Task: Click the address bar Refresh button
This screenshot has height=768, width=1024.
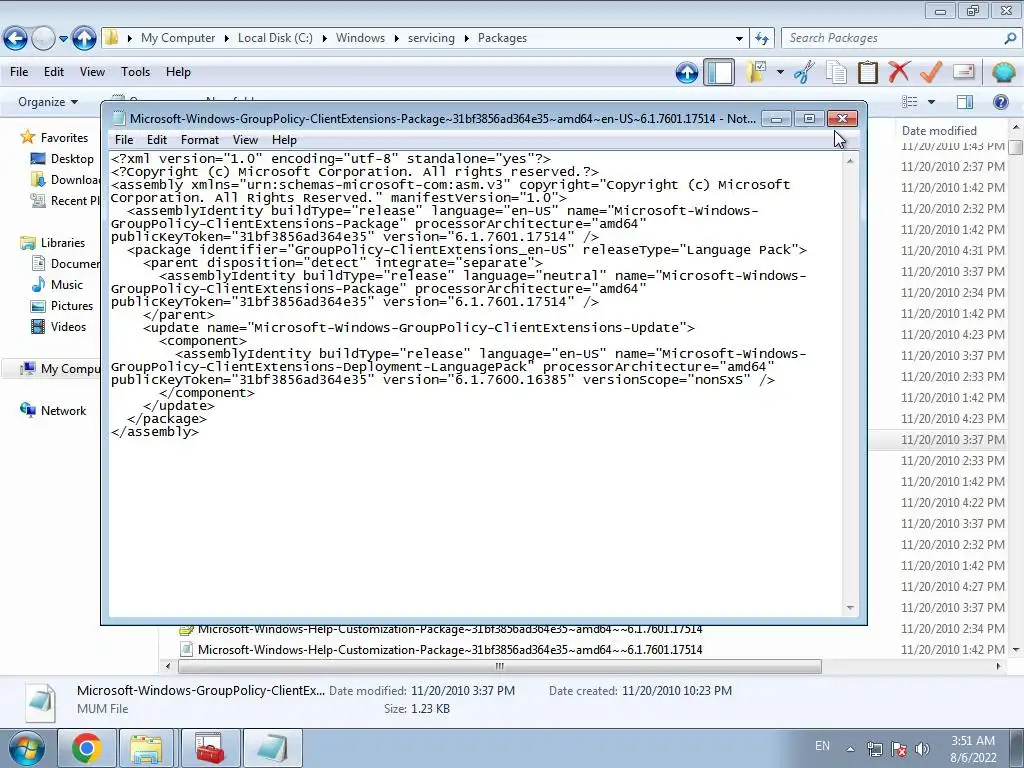Action: point(762,39)
